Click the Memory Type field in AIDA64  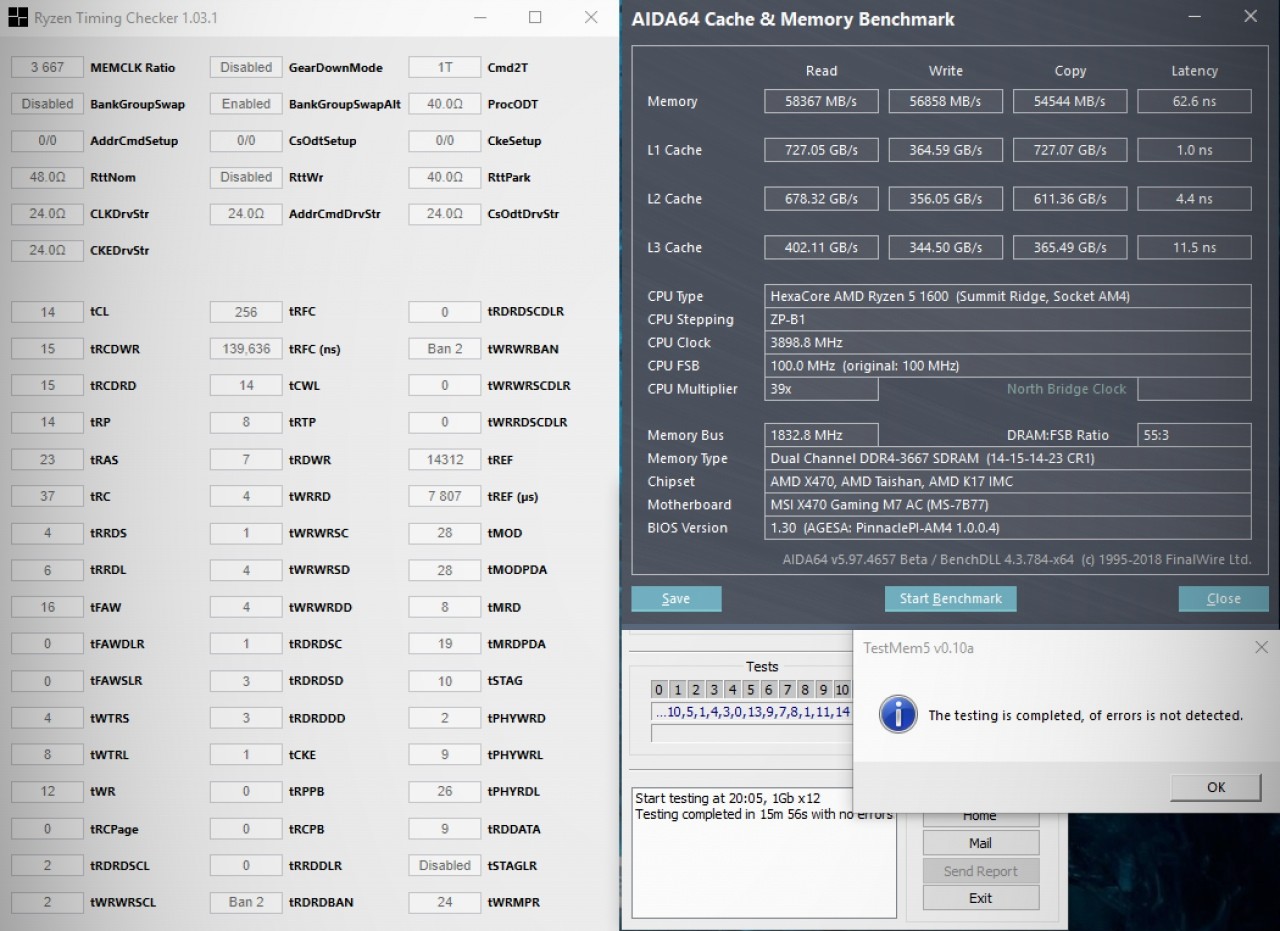click(1008, 458)
